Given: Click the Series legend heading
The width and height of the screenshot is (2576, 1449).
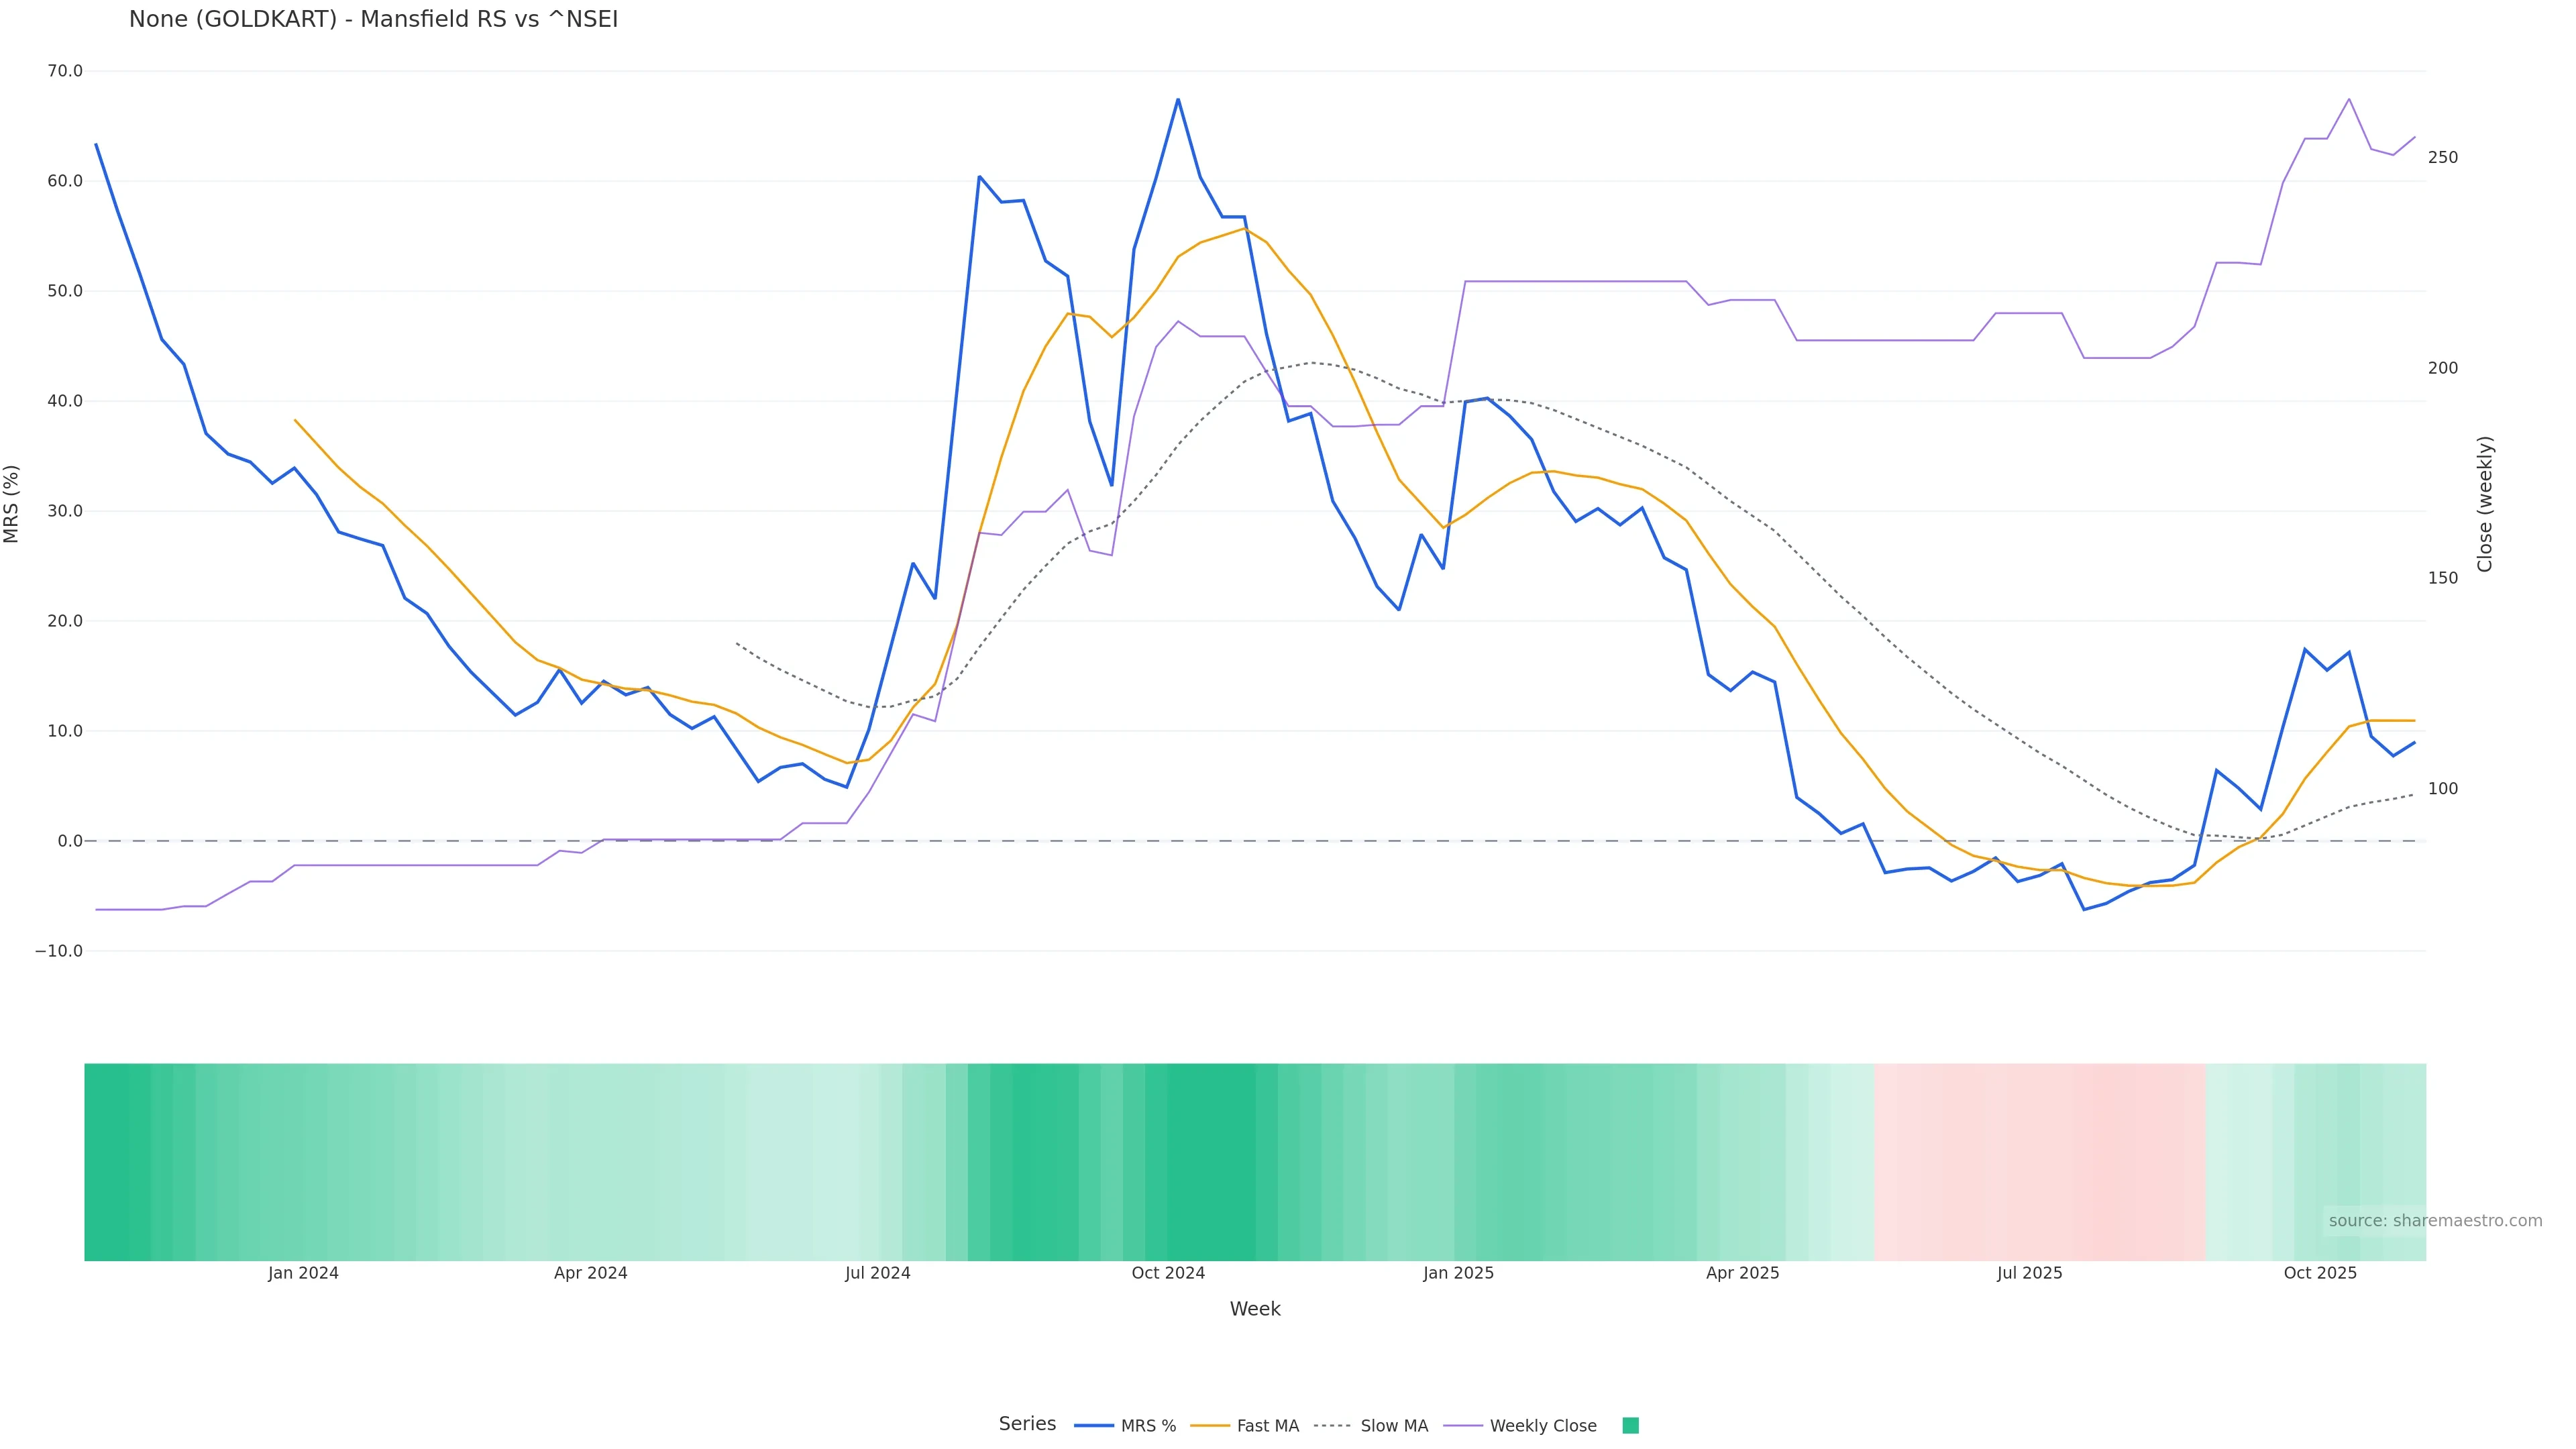Looking at the screenshot, I should (x=1027, y=1424).
